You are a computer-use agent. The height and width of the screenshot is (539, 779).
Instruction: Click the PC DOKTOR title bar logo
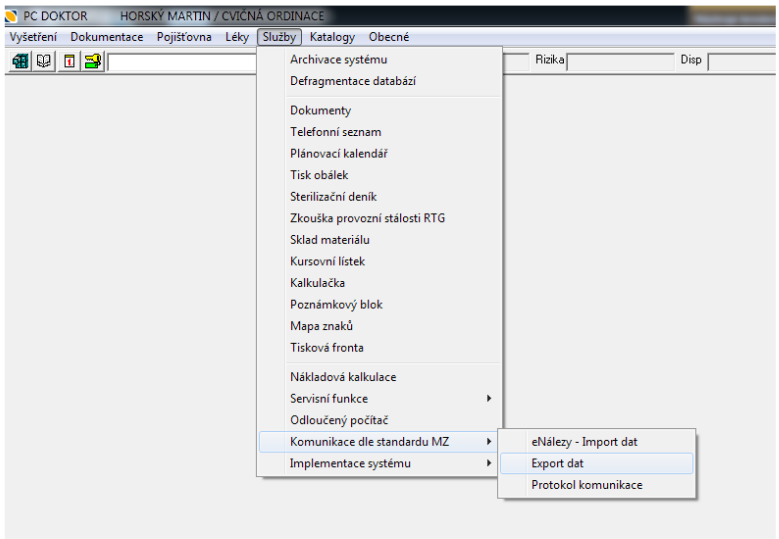(11, 17)
